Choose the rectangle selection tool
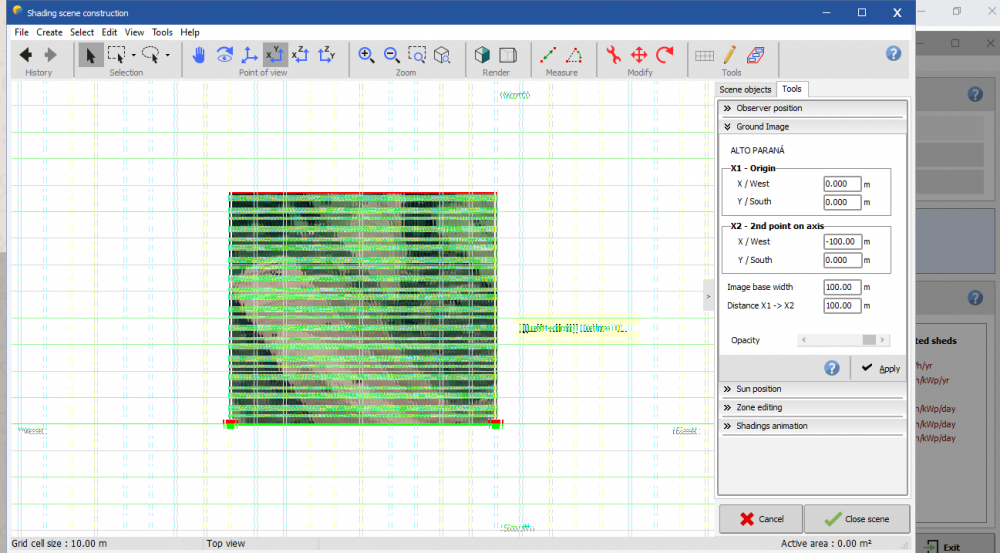Image resolution: width=1000 pixels, height=553 pixels. [x=117, y=55]
